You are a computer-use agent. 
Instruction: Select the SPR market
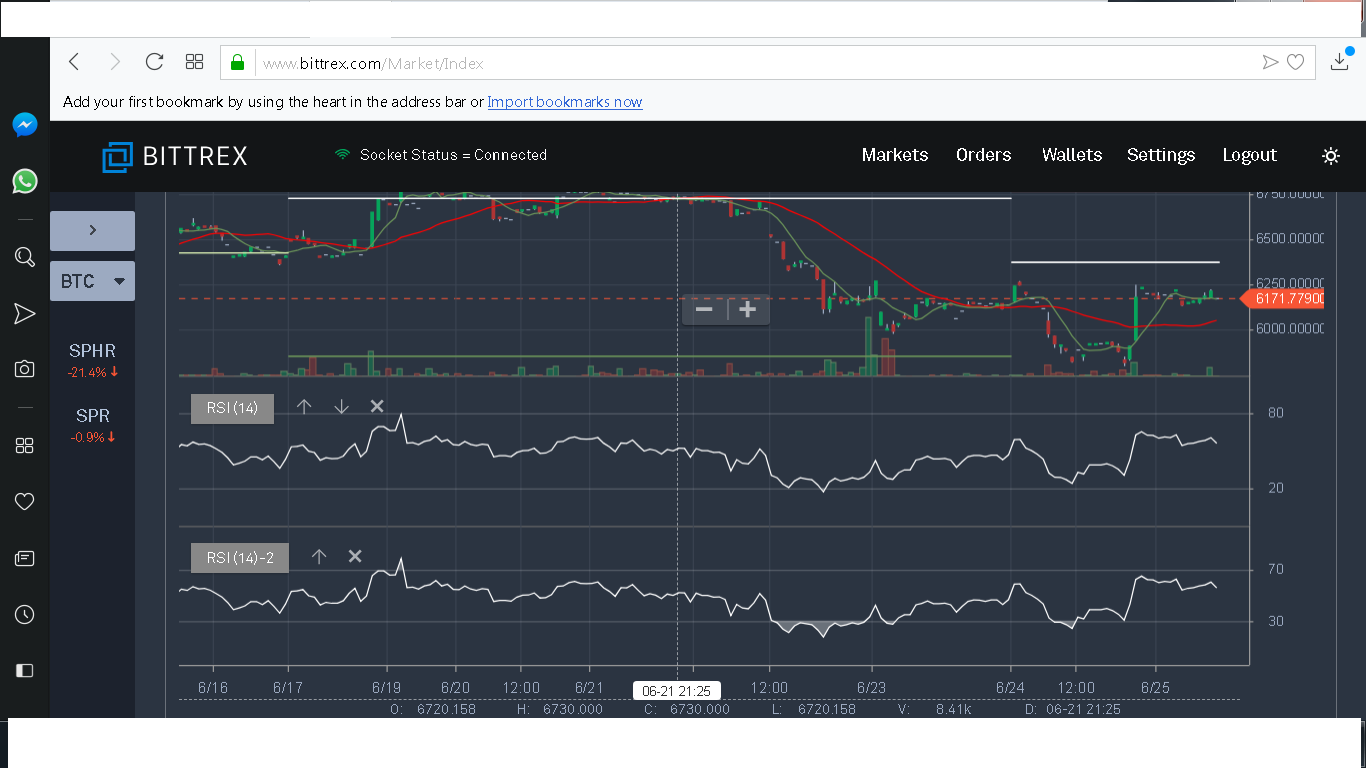92,416
